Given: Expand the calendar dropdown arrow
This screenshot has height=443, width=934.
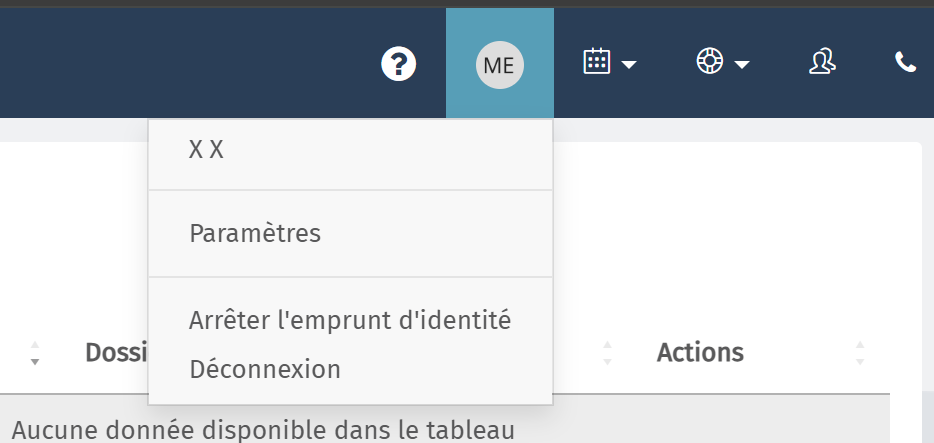Looking at the screenshot, I should [x=629, y=64].
